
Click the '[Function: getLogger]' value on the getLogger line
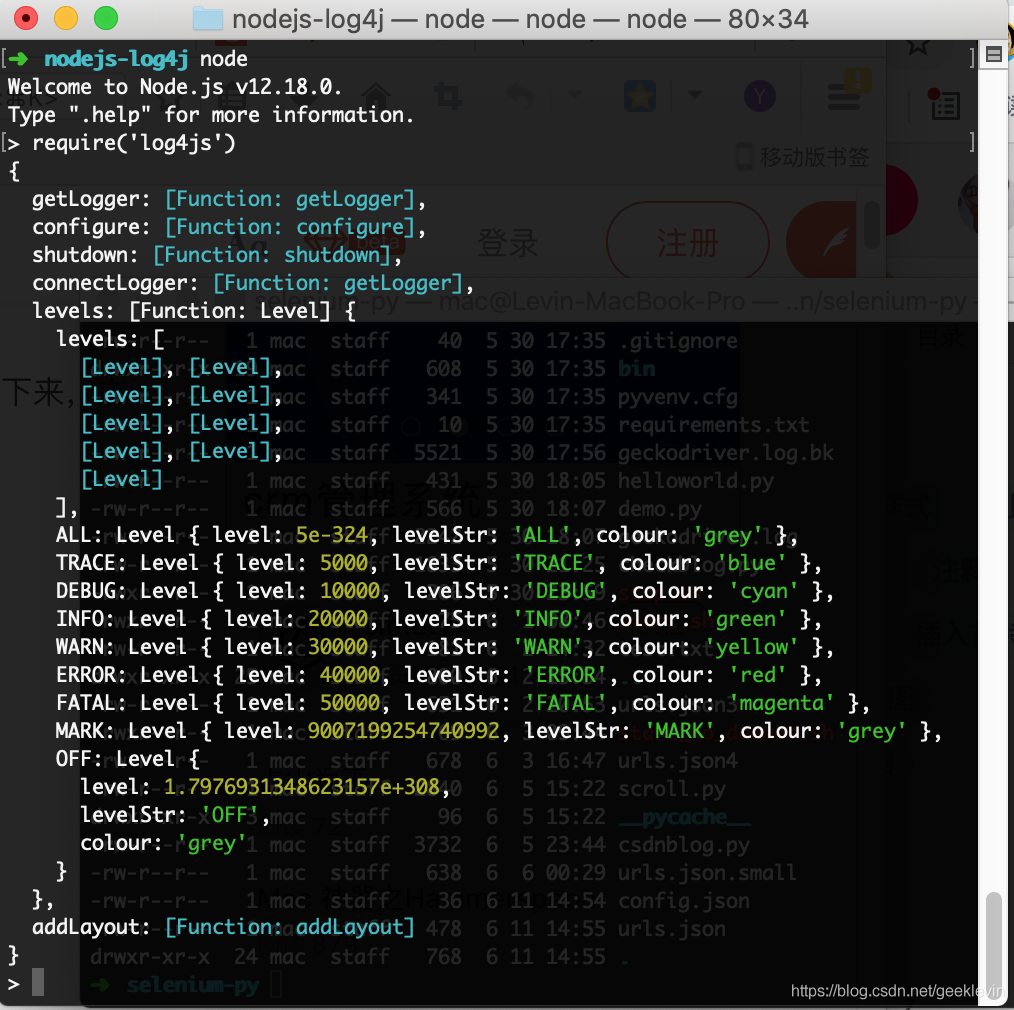(x=290, y=199)
